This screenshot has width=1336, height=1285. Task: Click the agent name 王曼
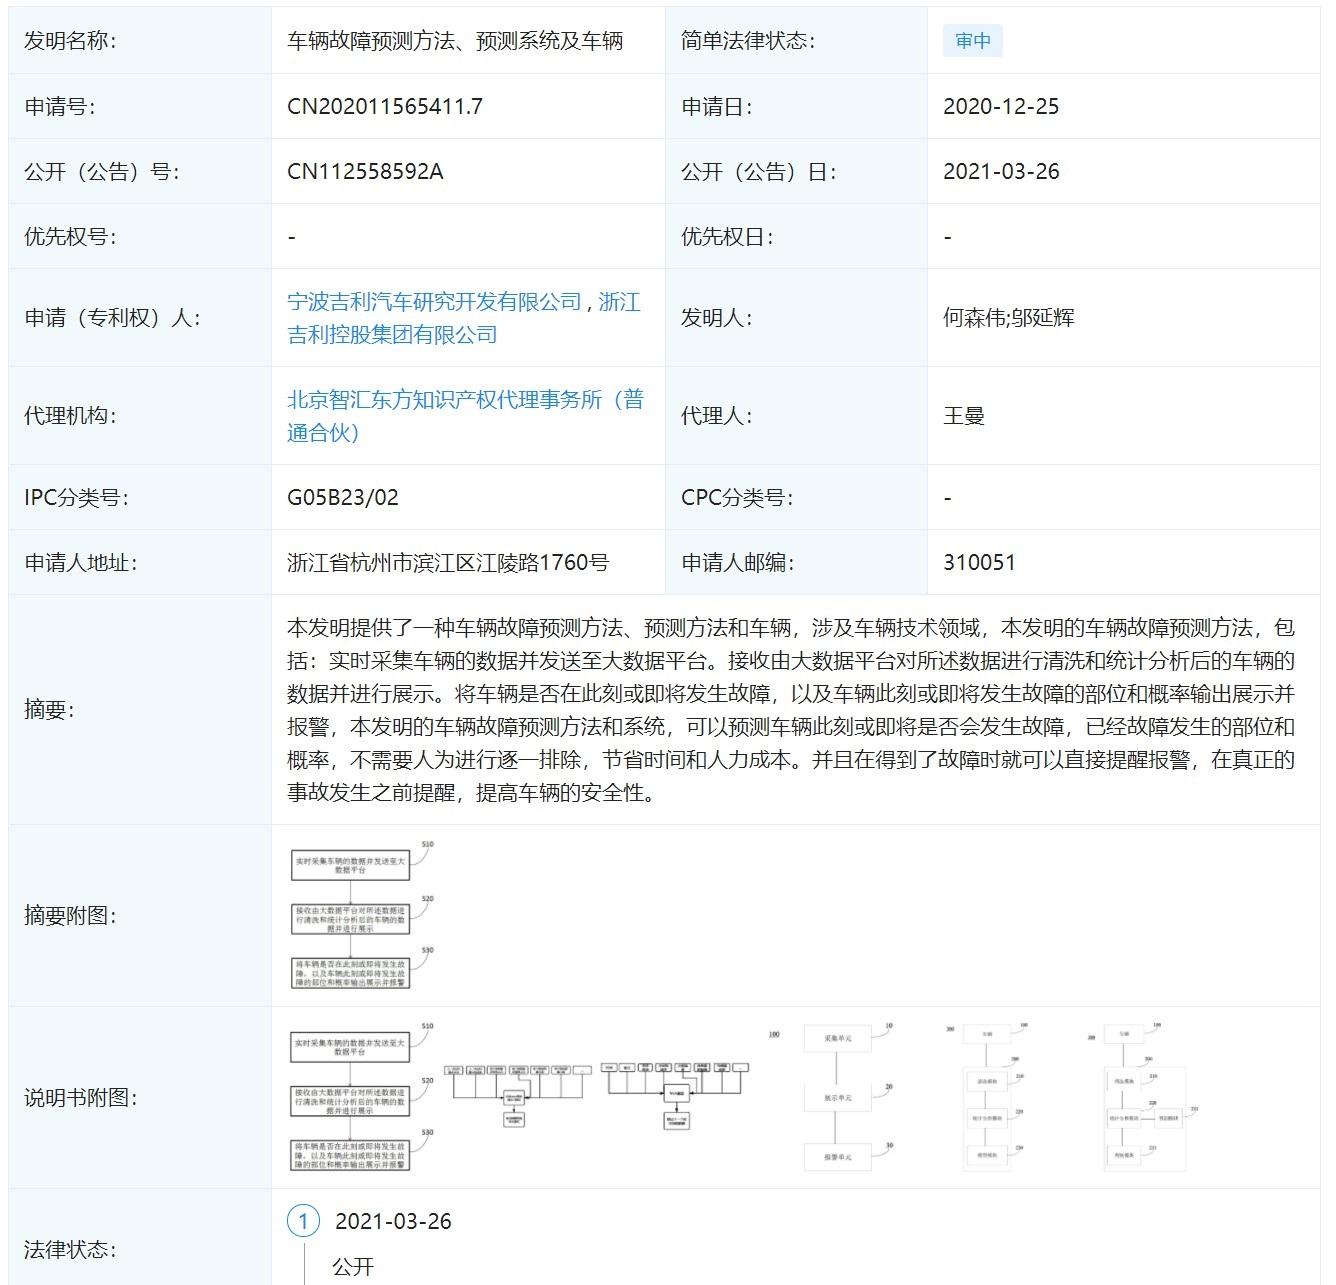964,416
